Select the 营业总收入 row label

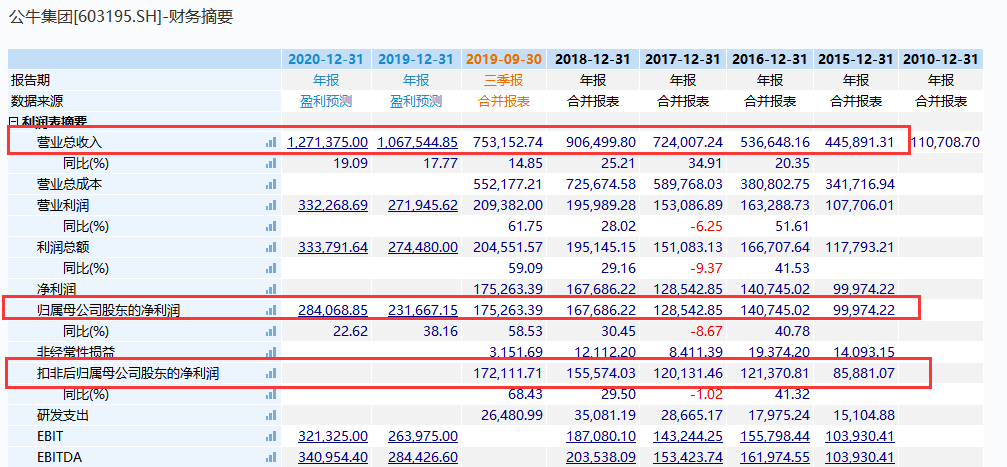pos(69,143)
